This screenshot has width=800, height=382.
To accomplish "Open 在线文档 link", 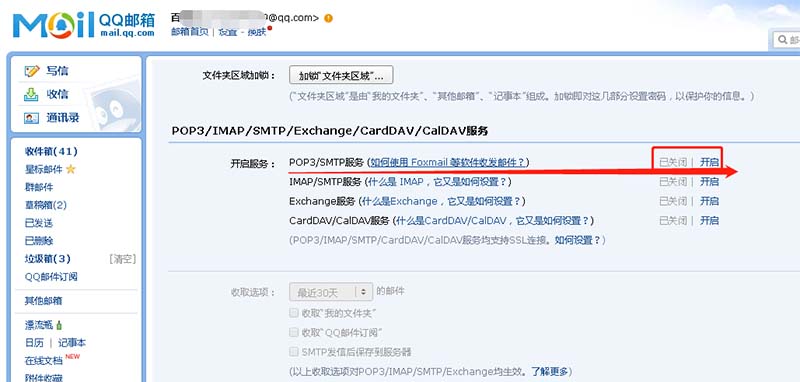I will point(43,361).
